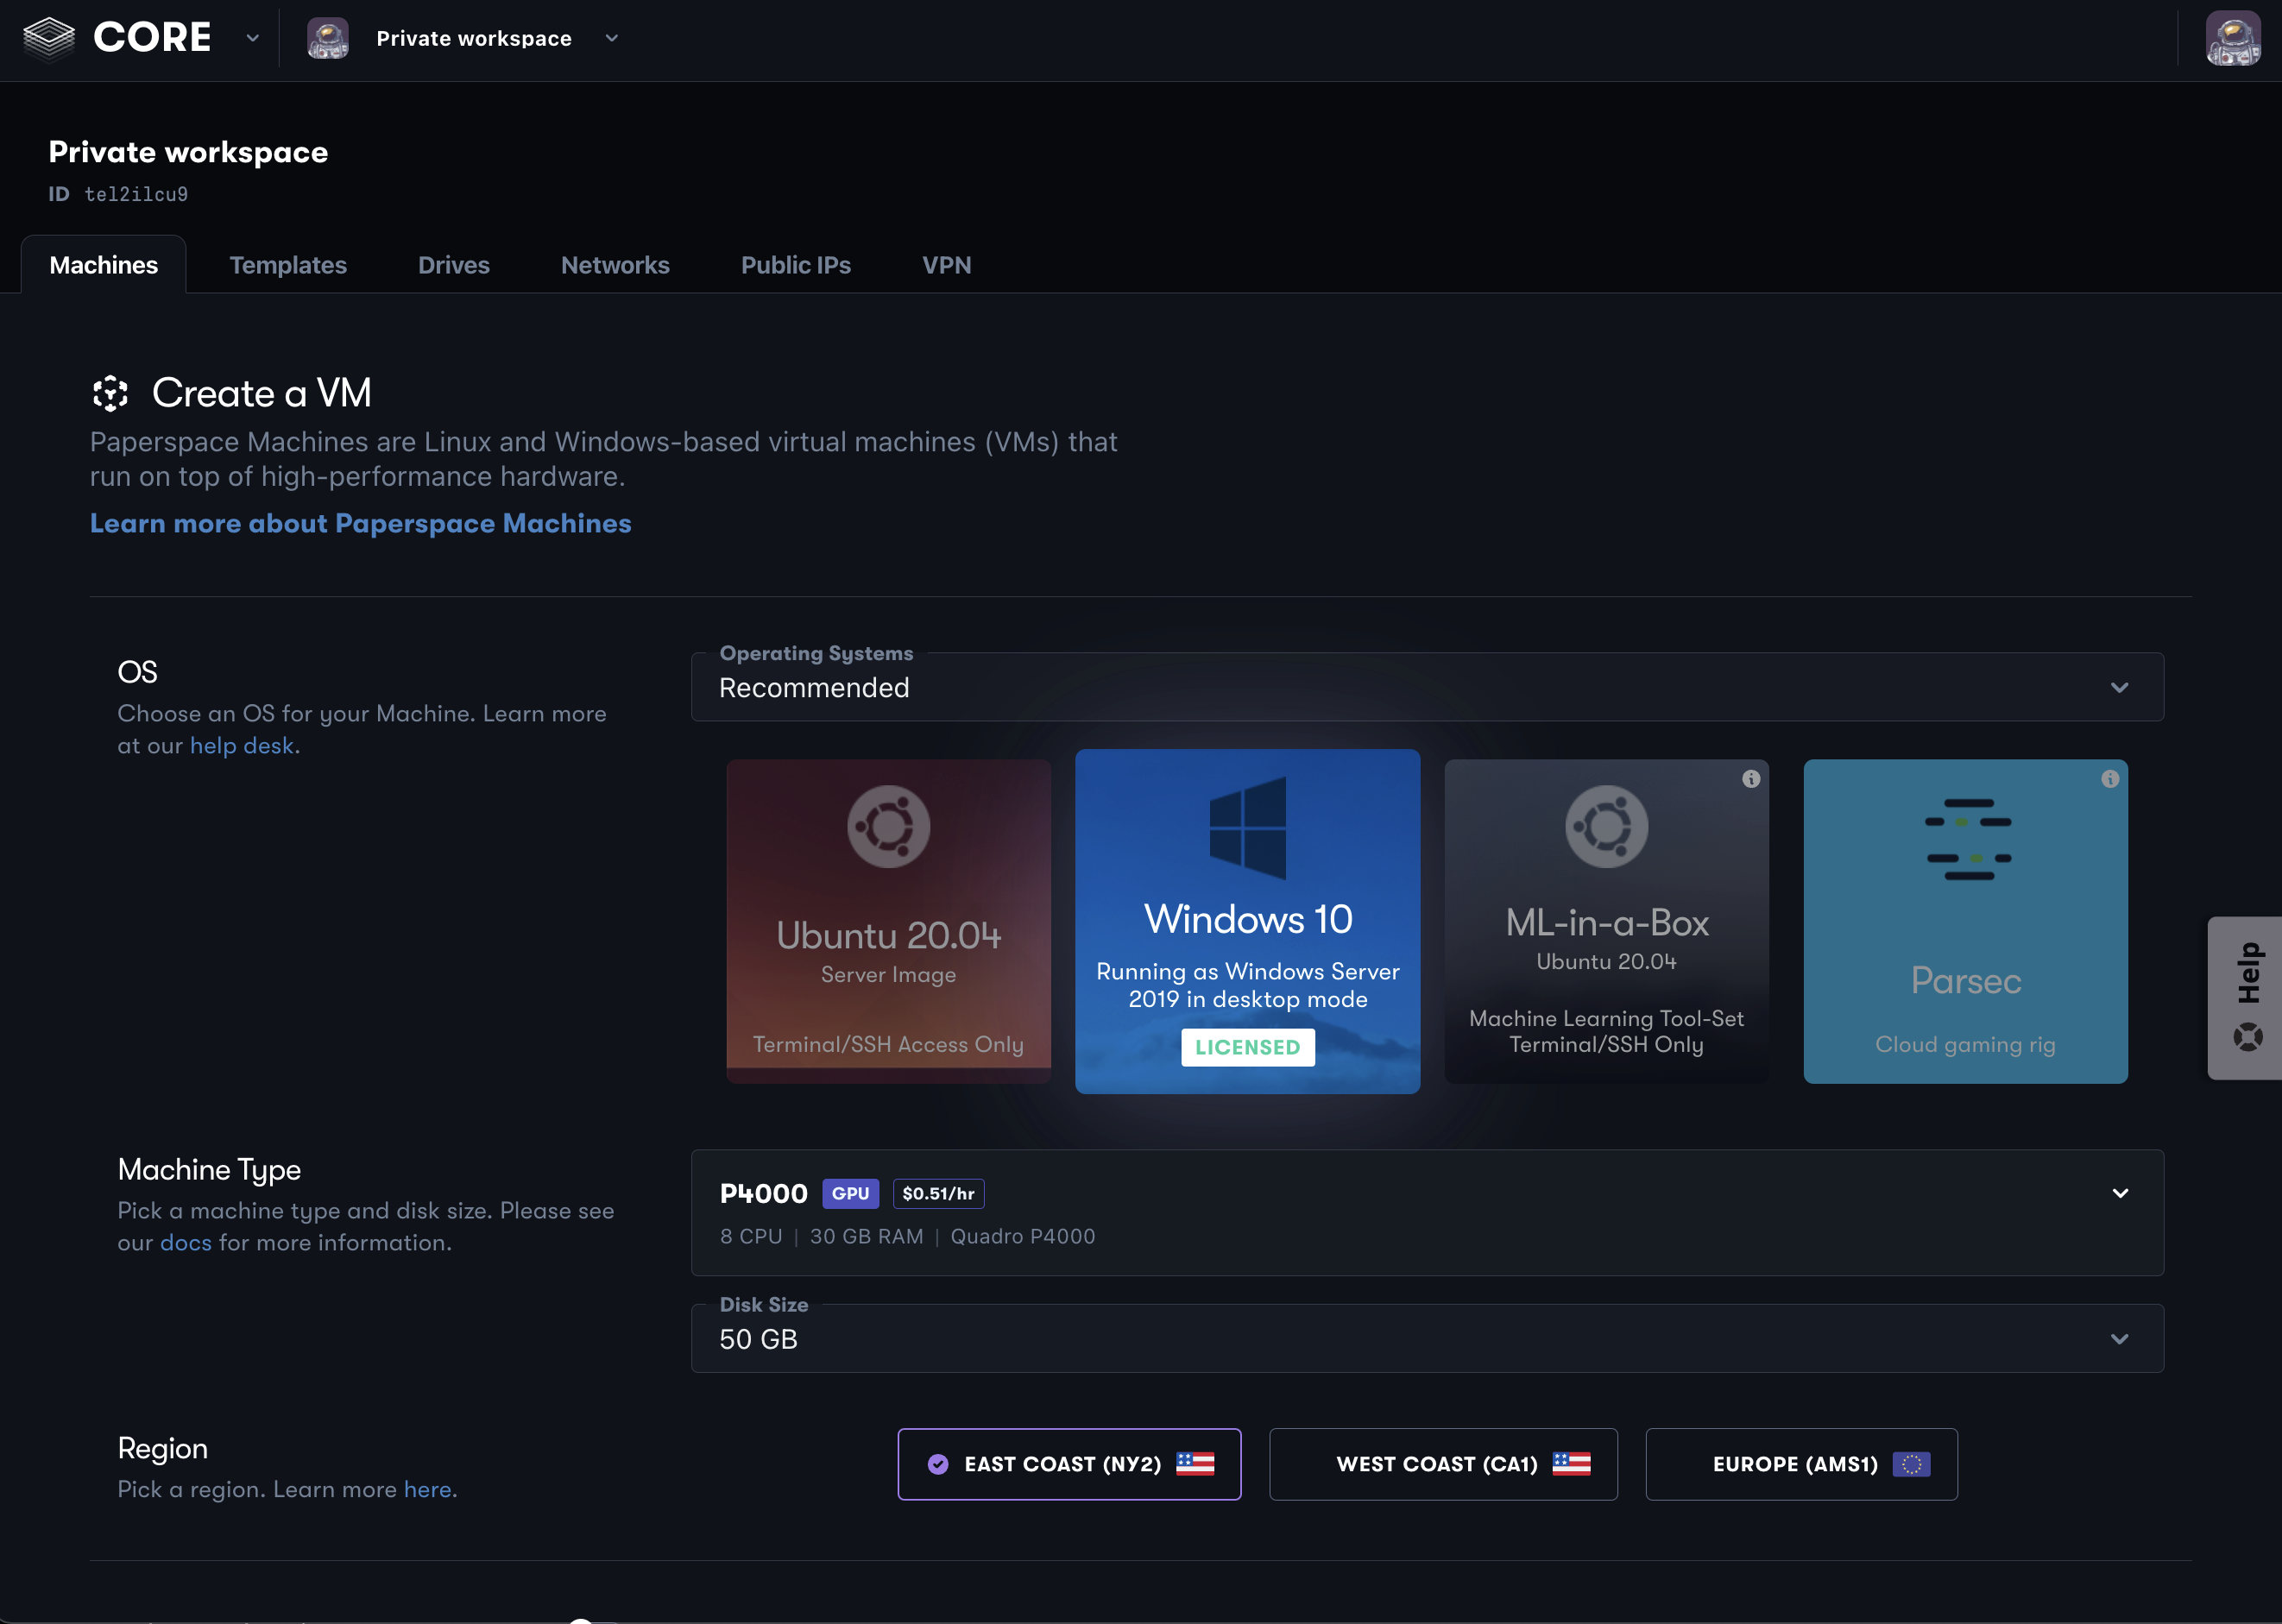
Task: Follow the 'here' link under Region
Action: pyautogui.click(x=428, y=1490)
